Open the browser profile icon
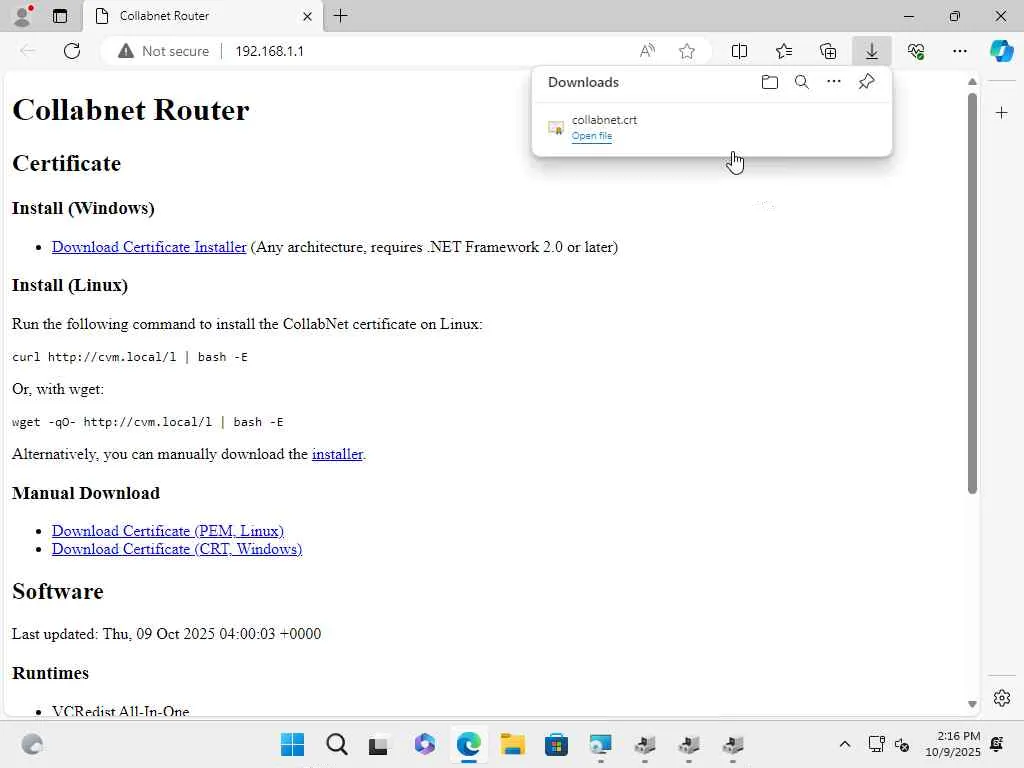The width and height of the screenshot is (1024, 768). coord(23,16)
